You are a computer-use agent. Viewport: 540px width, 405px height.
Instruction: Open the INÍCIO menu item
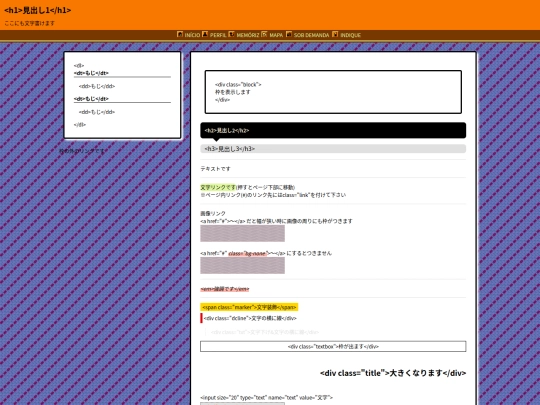192,35
